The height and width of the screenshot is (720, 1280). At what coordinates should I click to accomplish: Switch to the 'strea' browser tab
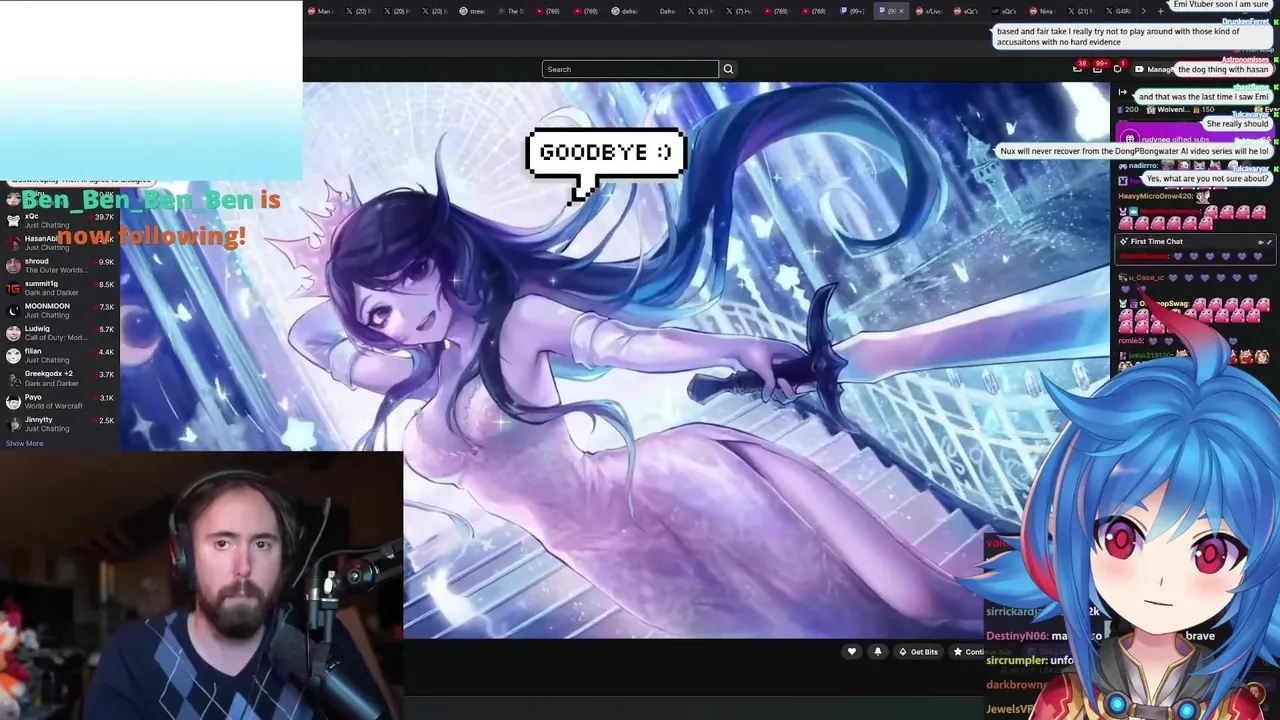pos(472,11)
